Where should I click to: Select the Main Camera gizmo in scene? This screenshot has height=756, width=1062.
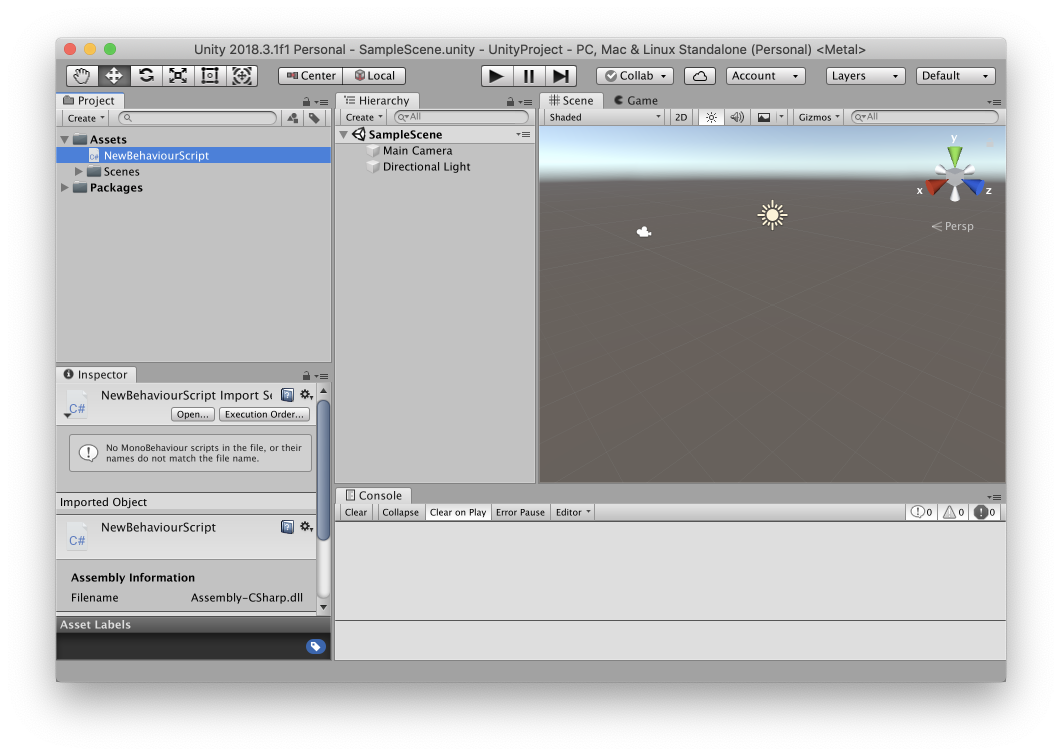(644, 232)
